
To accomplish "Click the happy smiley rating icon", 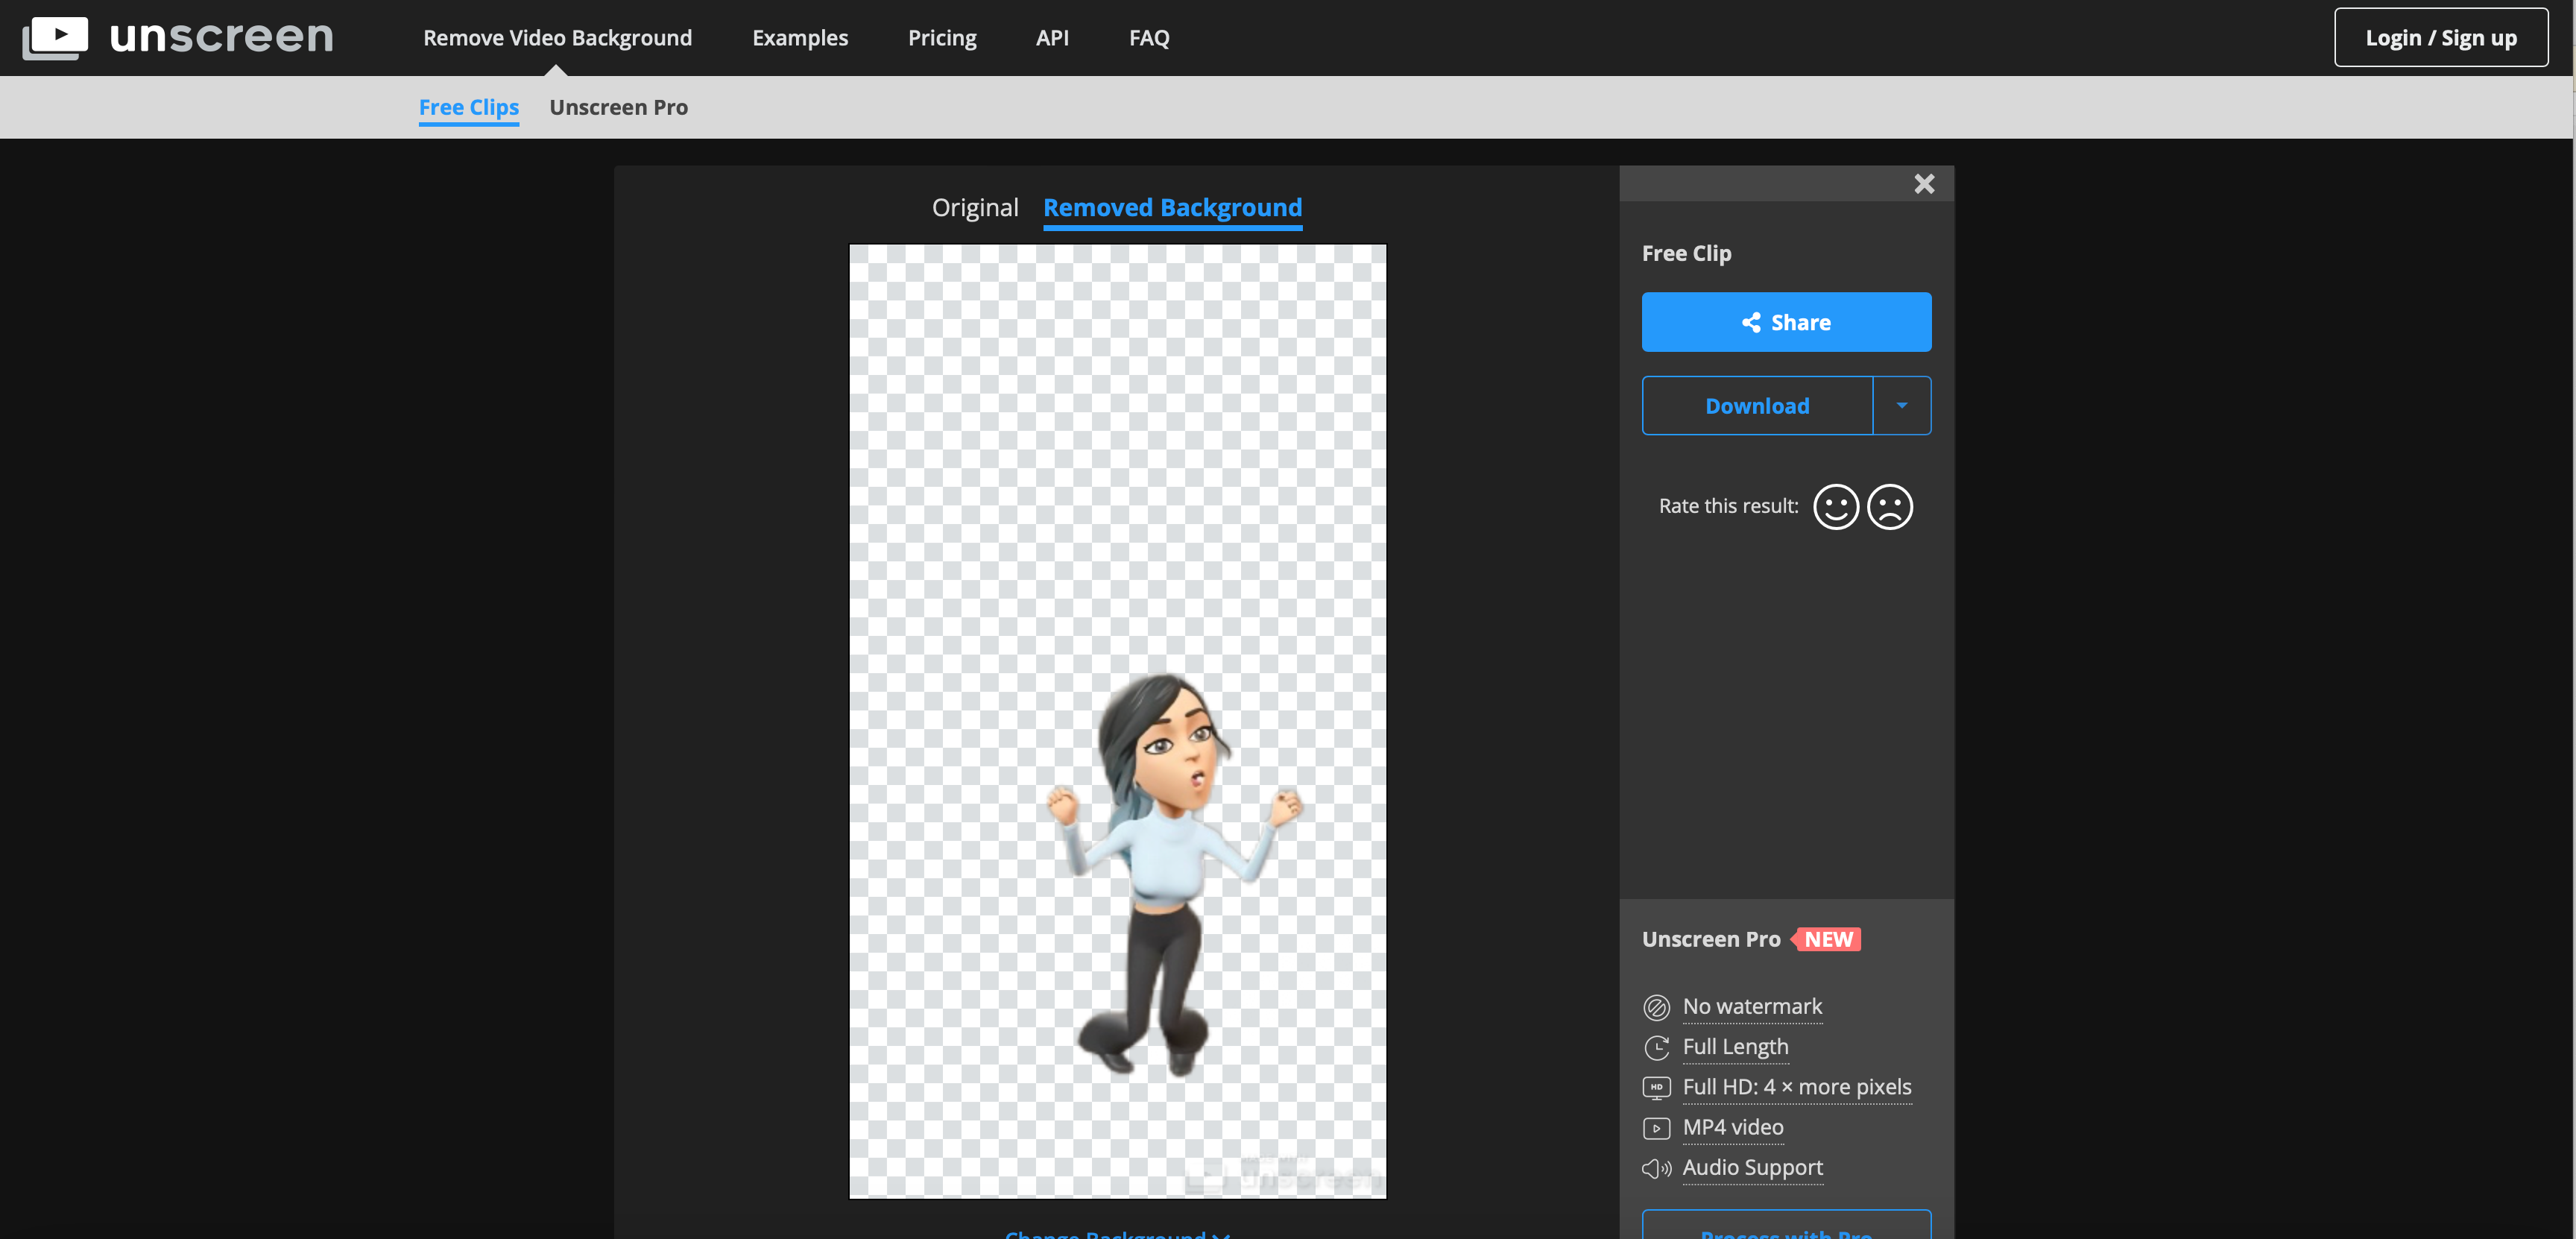I will 1837,505.
